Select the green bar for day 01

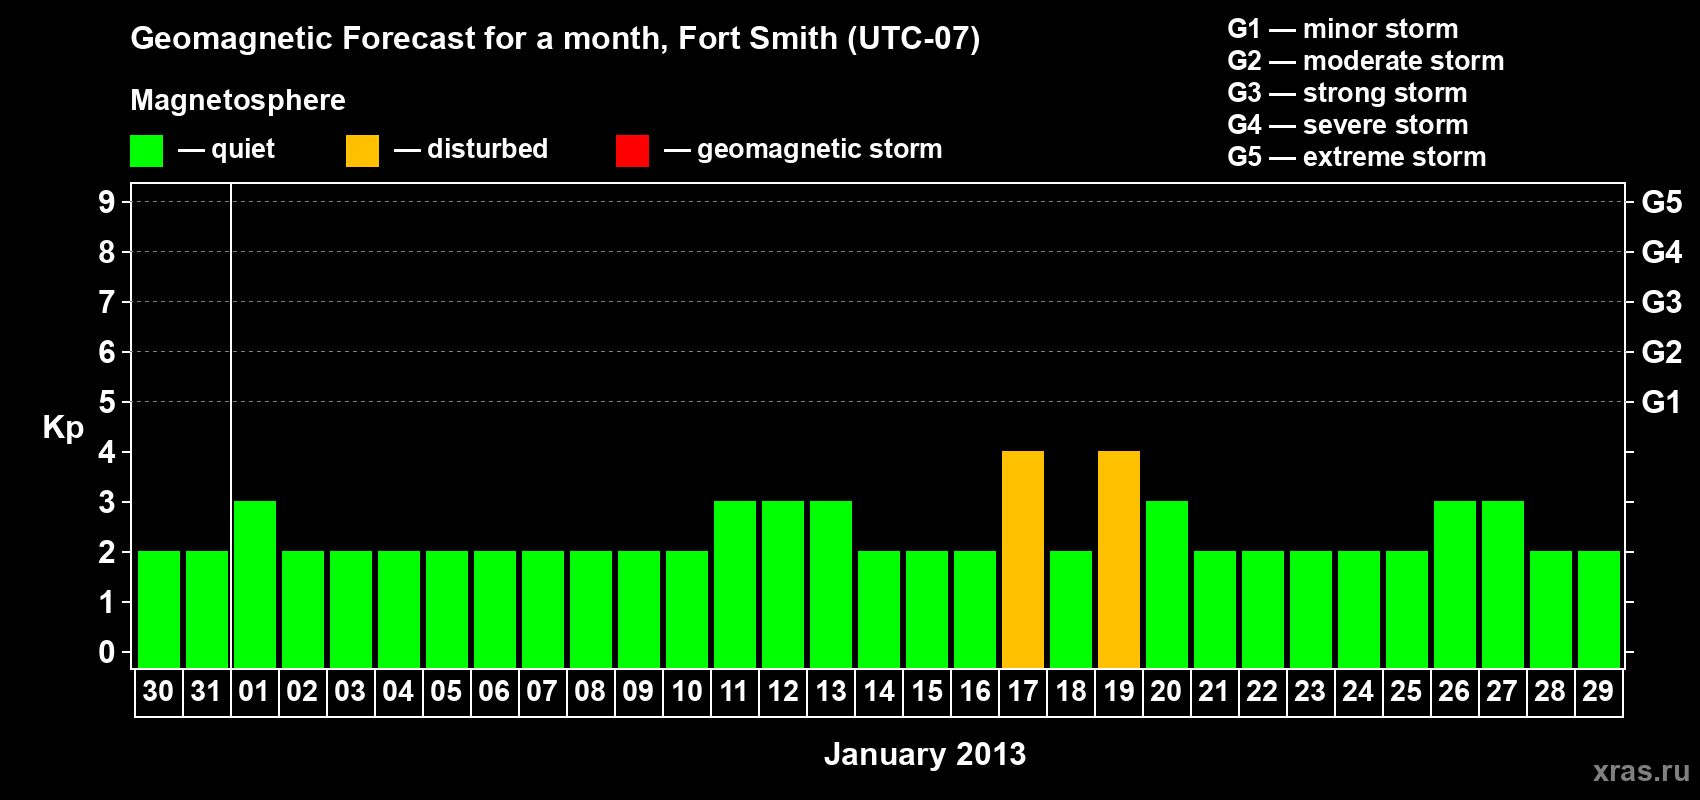click(255, 584)
